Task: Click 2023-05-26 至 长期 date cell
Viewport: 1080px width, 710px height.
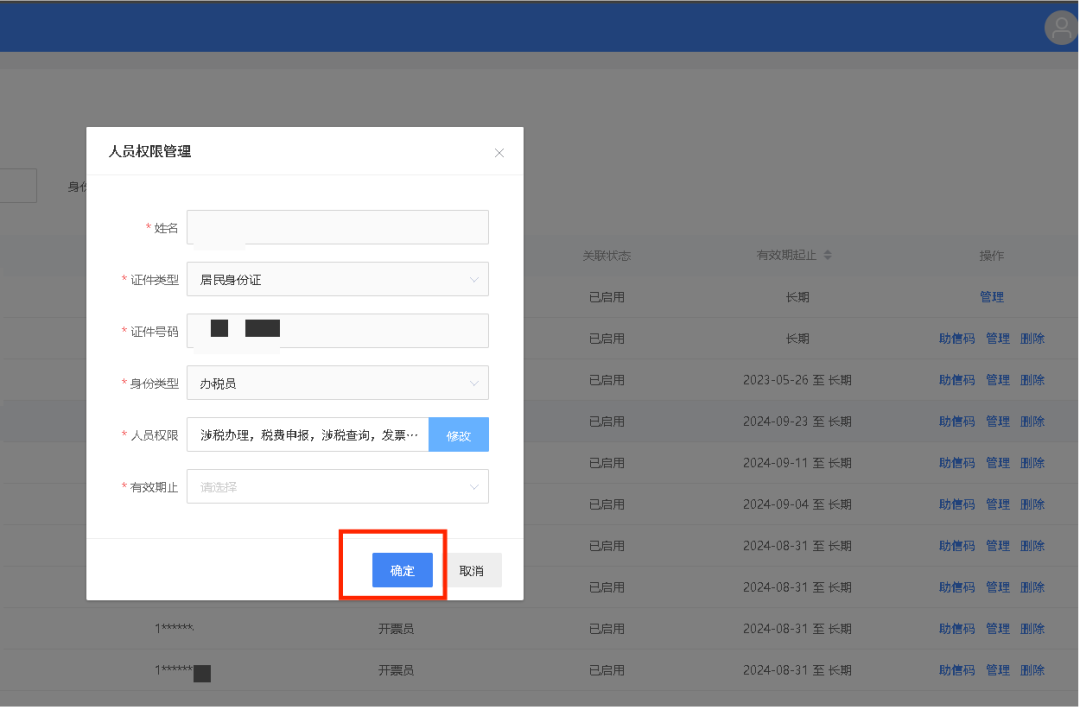Action: (798, 380)
